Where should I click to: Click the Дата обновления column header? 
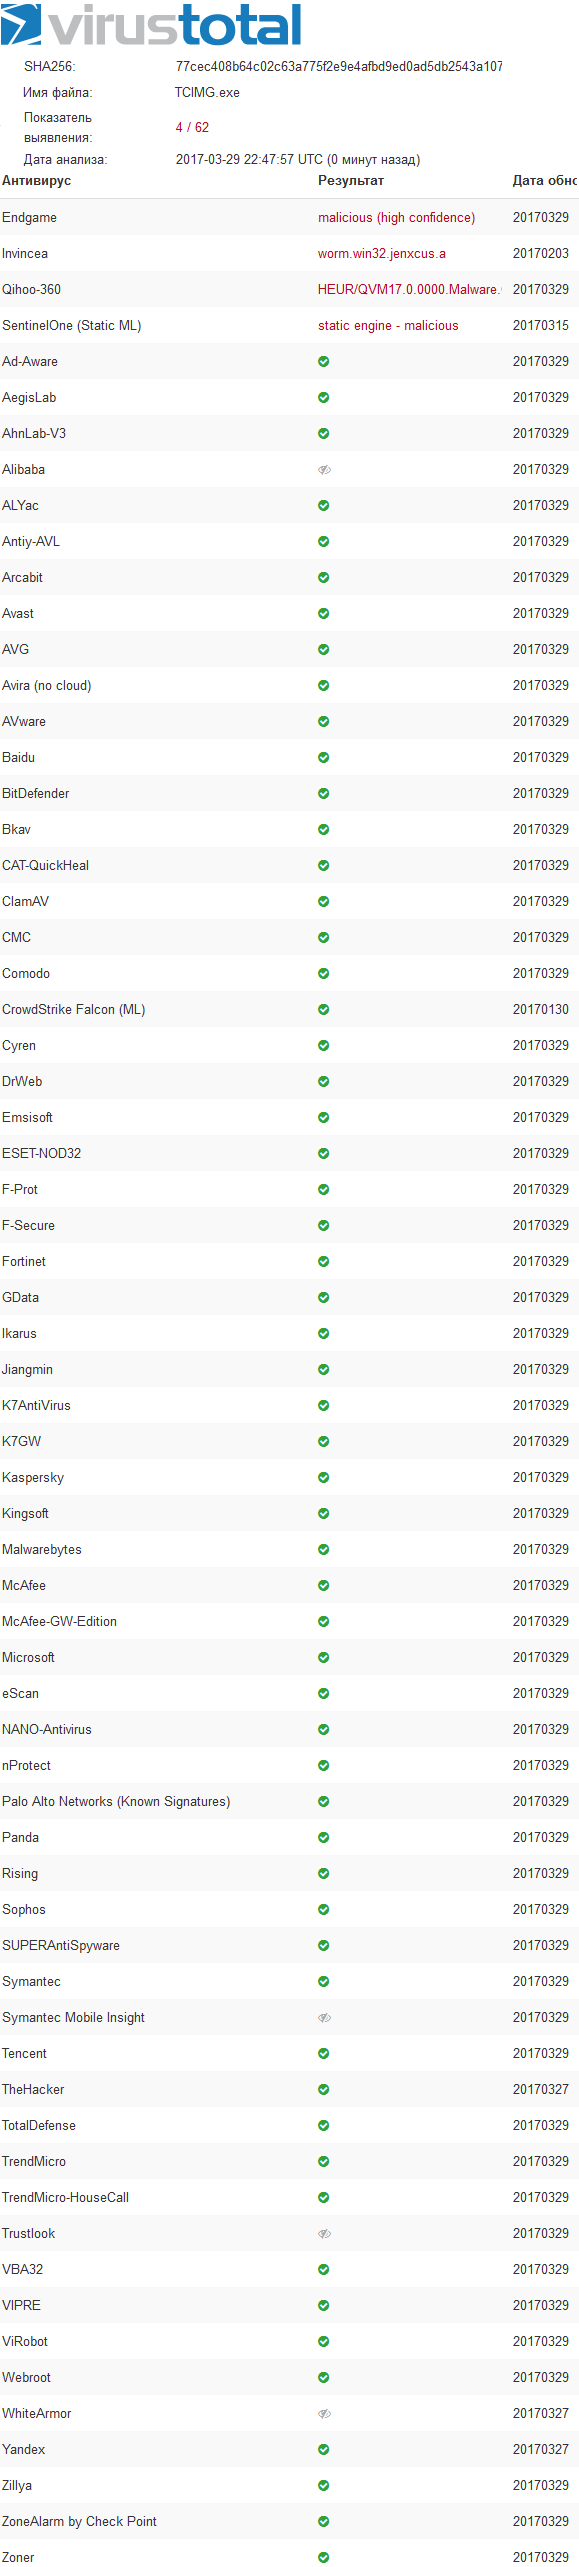[x=545, y=181]
